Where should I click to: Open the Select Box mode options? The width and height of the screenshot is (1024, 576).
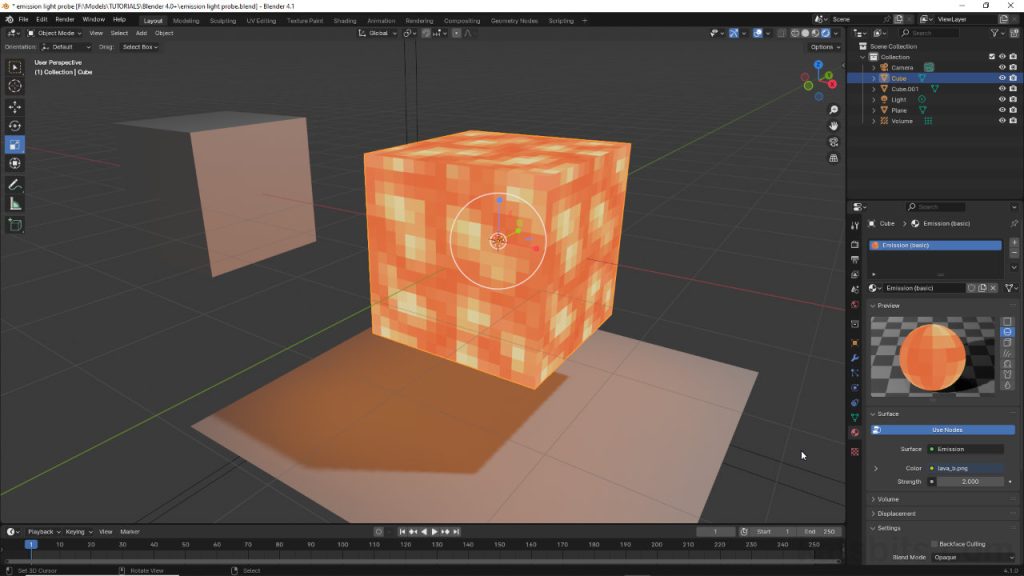click(x=140, y=46)
